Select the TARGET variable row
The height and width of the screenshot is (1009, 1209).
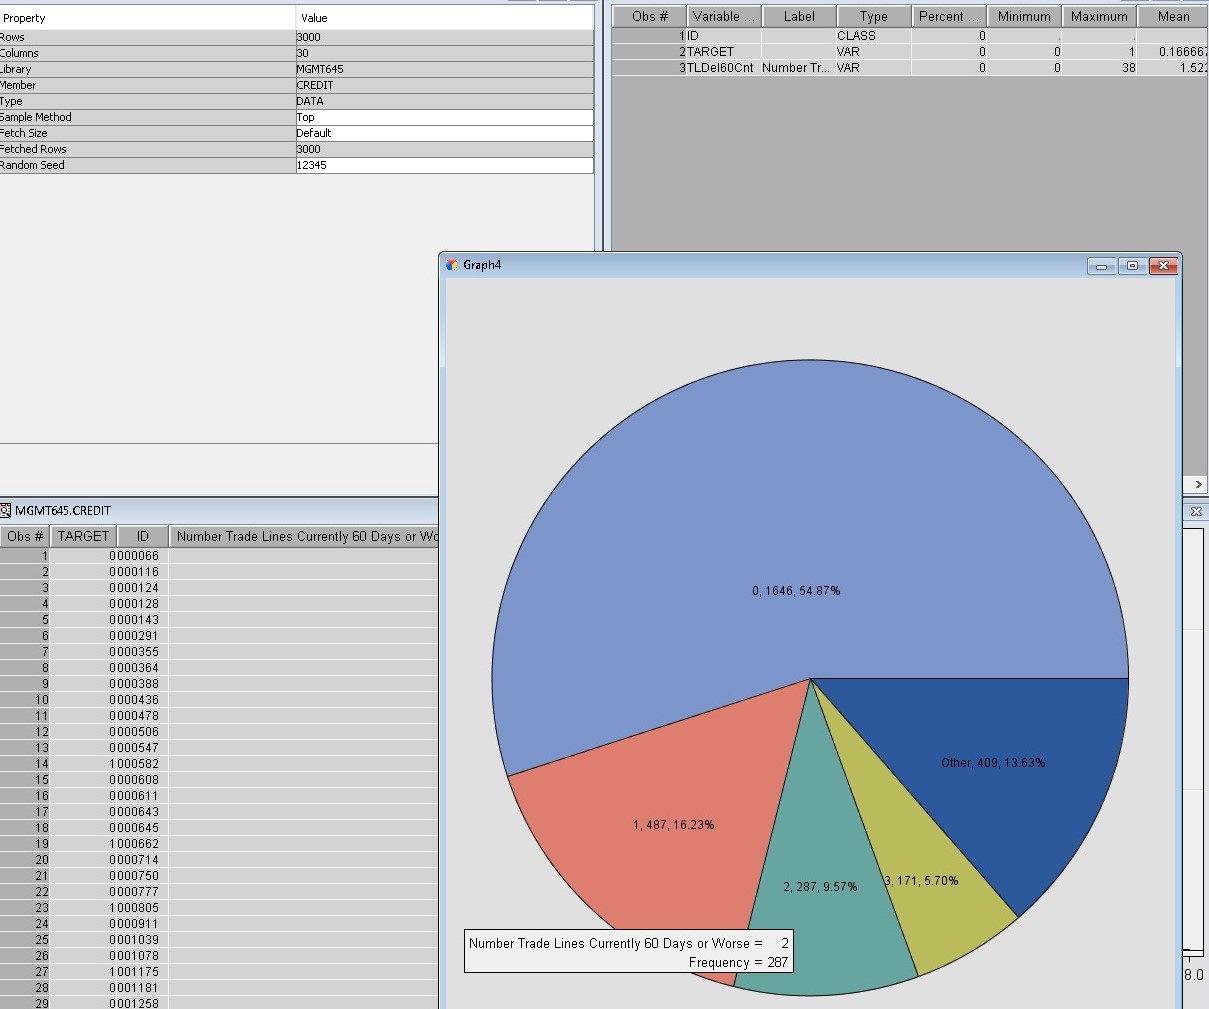tap(910, 51)
